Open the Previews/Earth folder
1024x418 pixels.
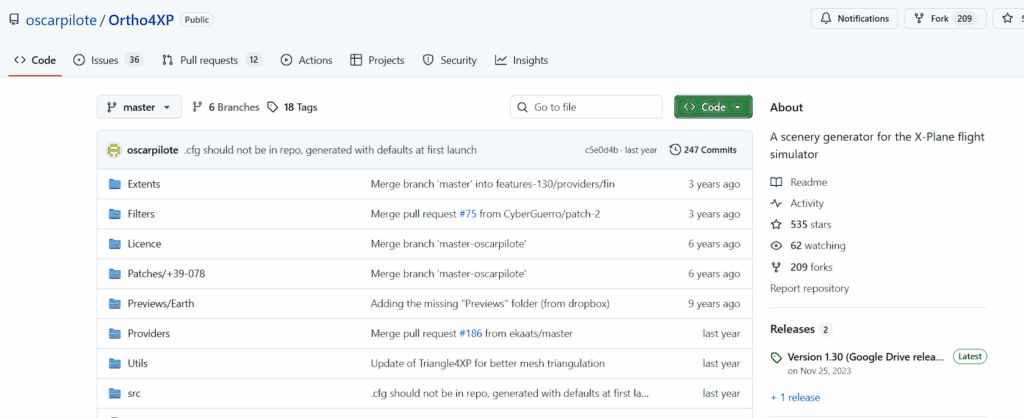(x=161, y=304)
